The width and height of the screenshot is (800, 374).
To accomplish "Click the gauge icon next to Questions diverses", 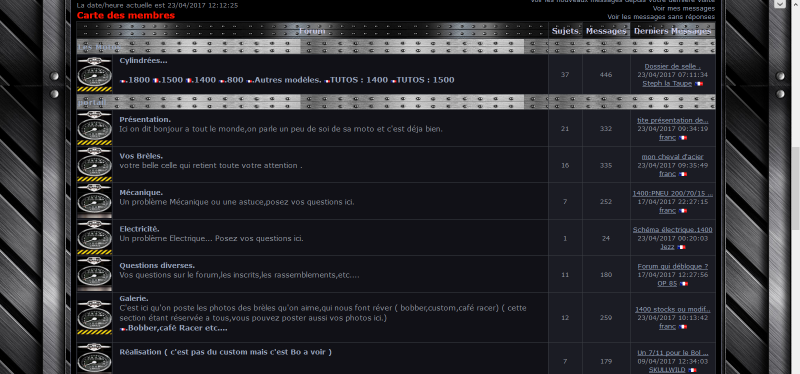I will pyautogui.click(x=94, y=274).
